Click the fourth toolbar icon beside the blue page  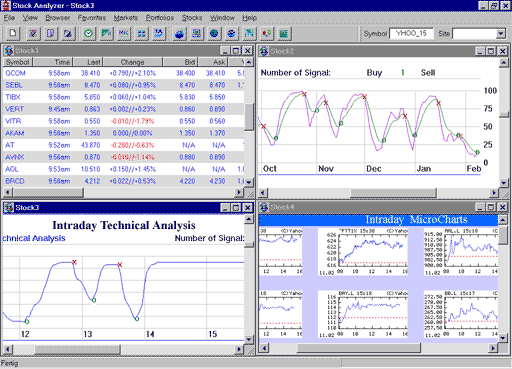click(x=68, y=33)
